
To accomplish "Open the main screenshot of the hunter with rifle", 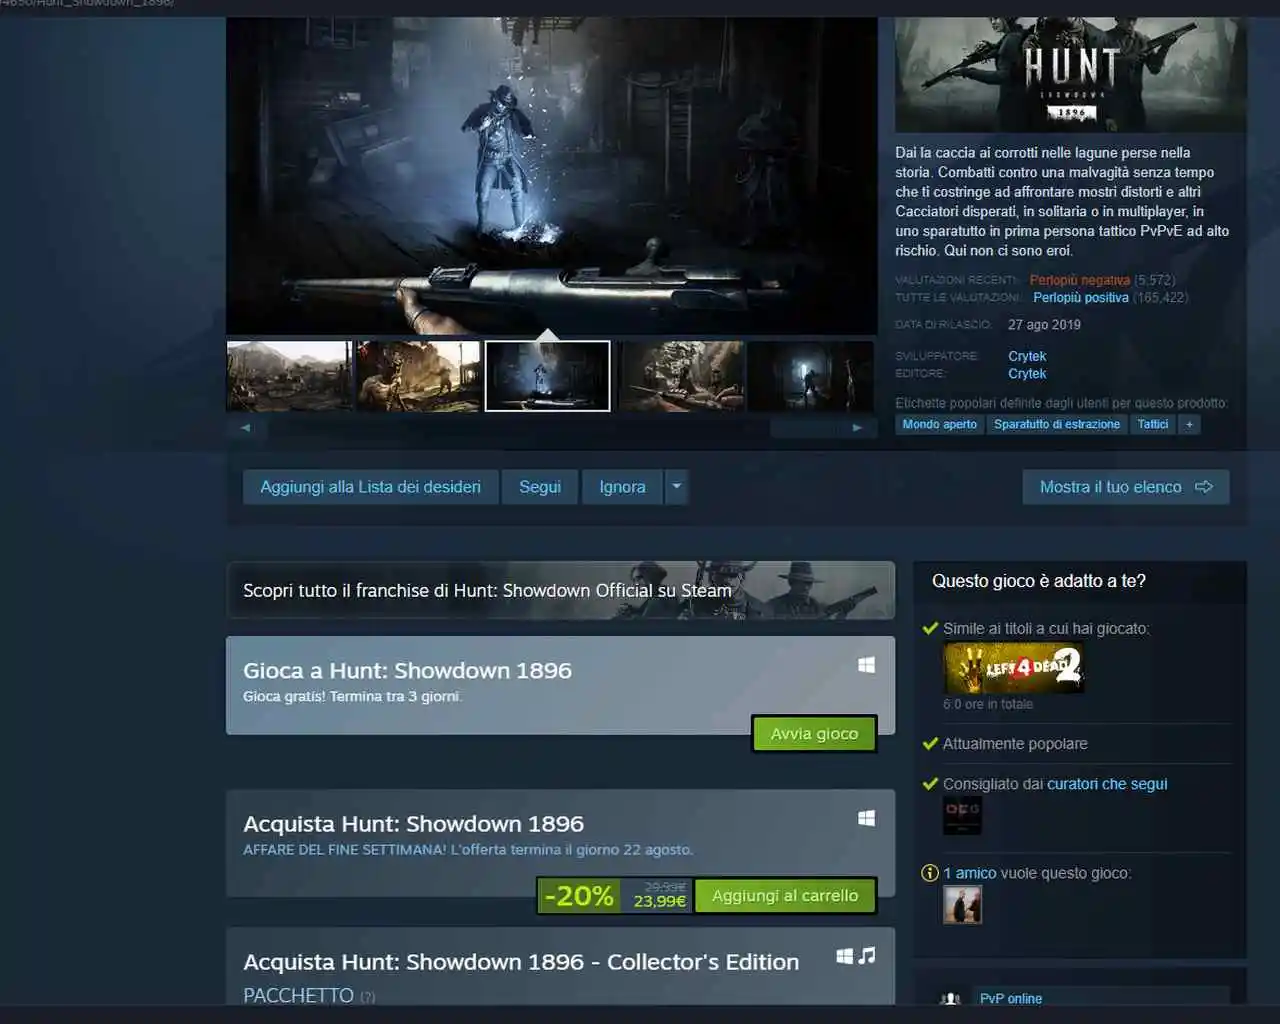I will tap(551, 175).
